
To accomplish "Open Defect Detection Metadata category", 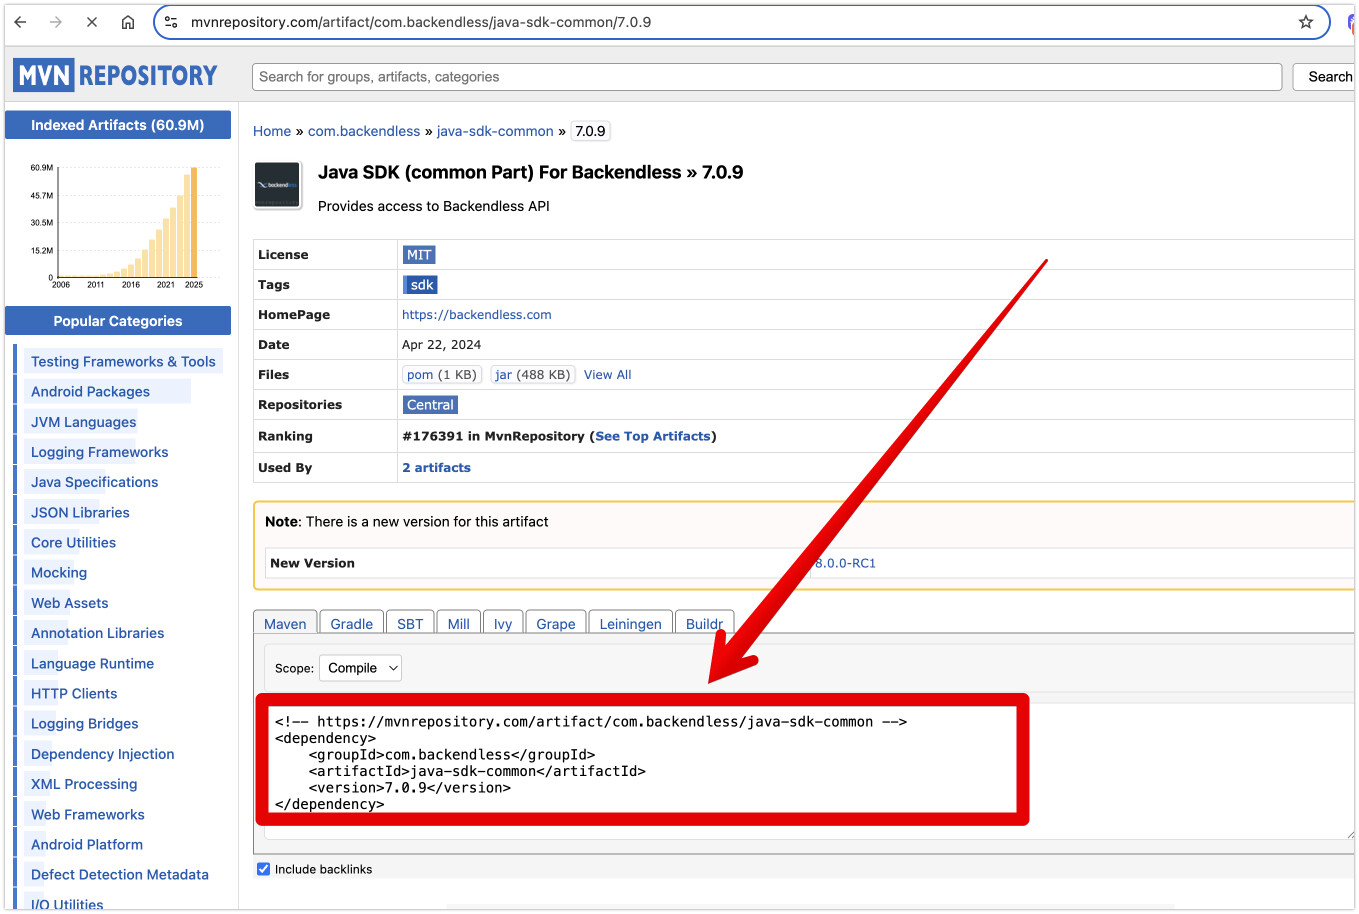I will (119, 874).
